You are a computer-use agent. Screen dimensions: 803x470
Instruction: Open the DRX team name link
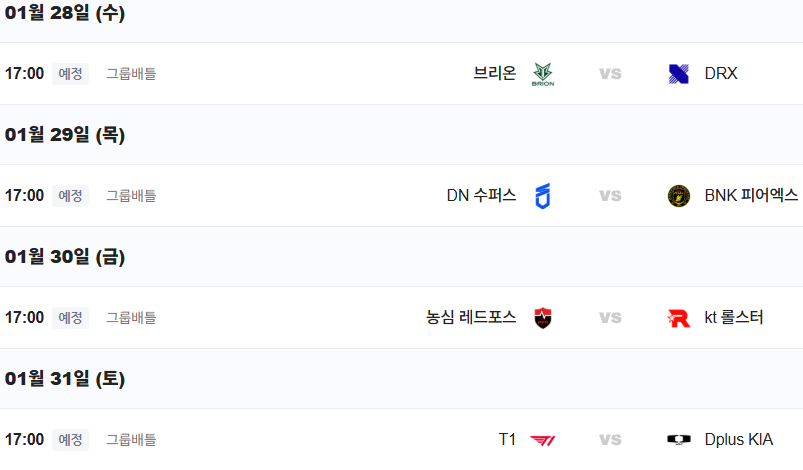[721, 74]
